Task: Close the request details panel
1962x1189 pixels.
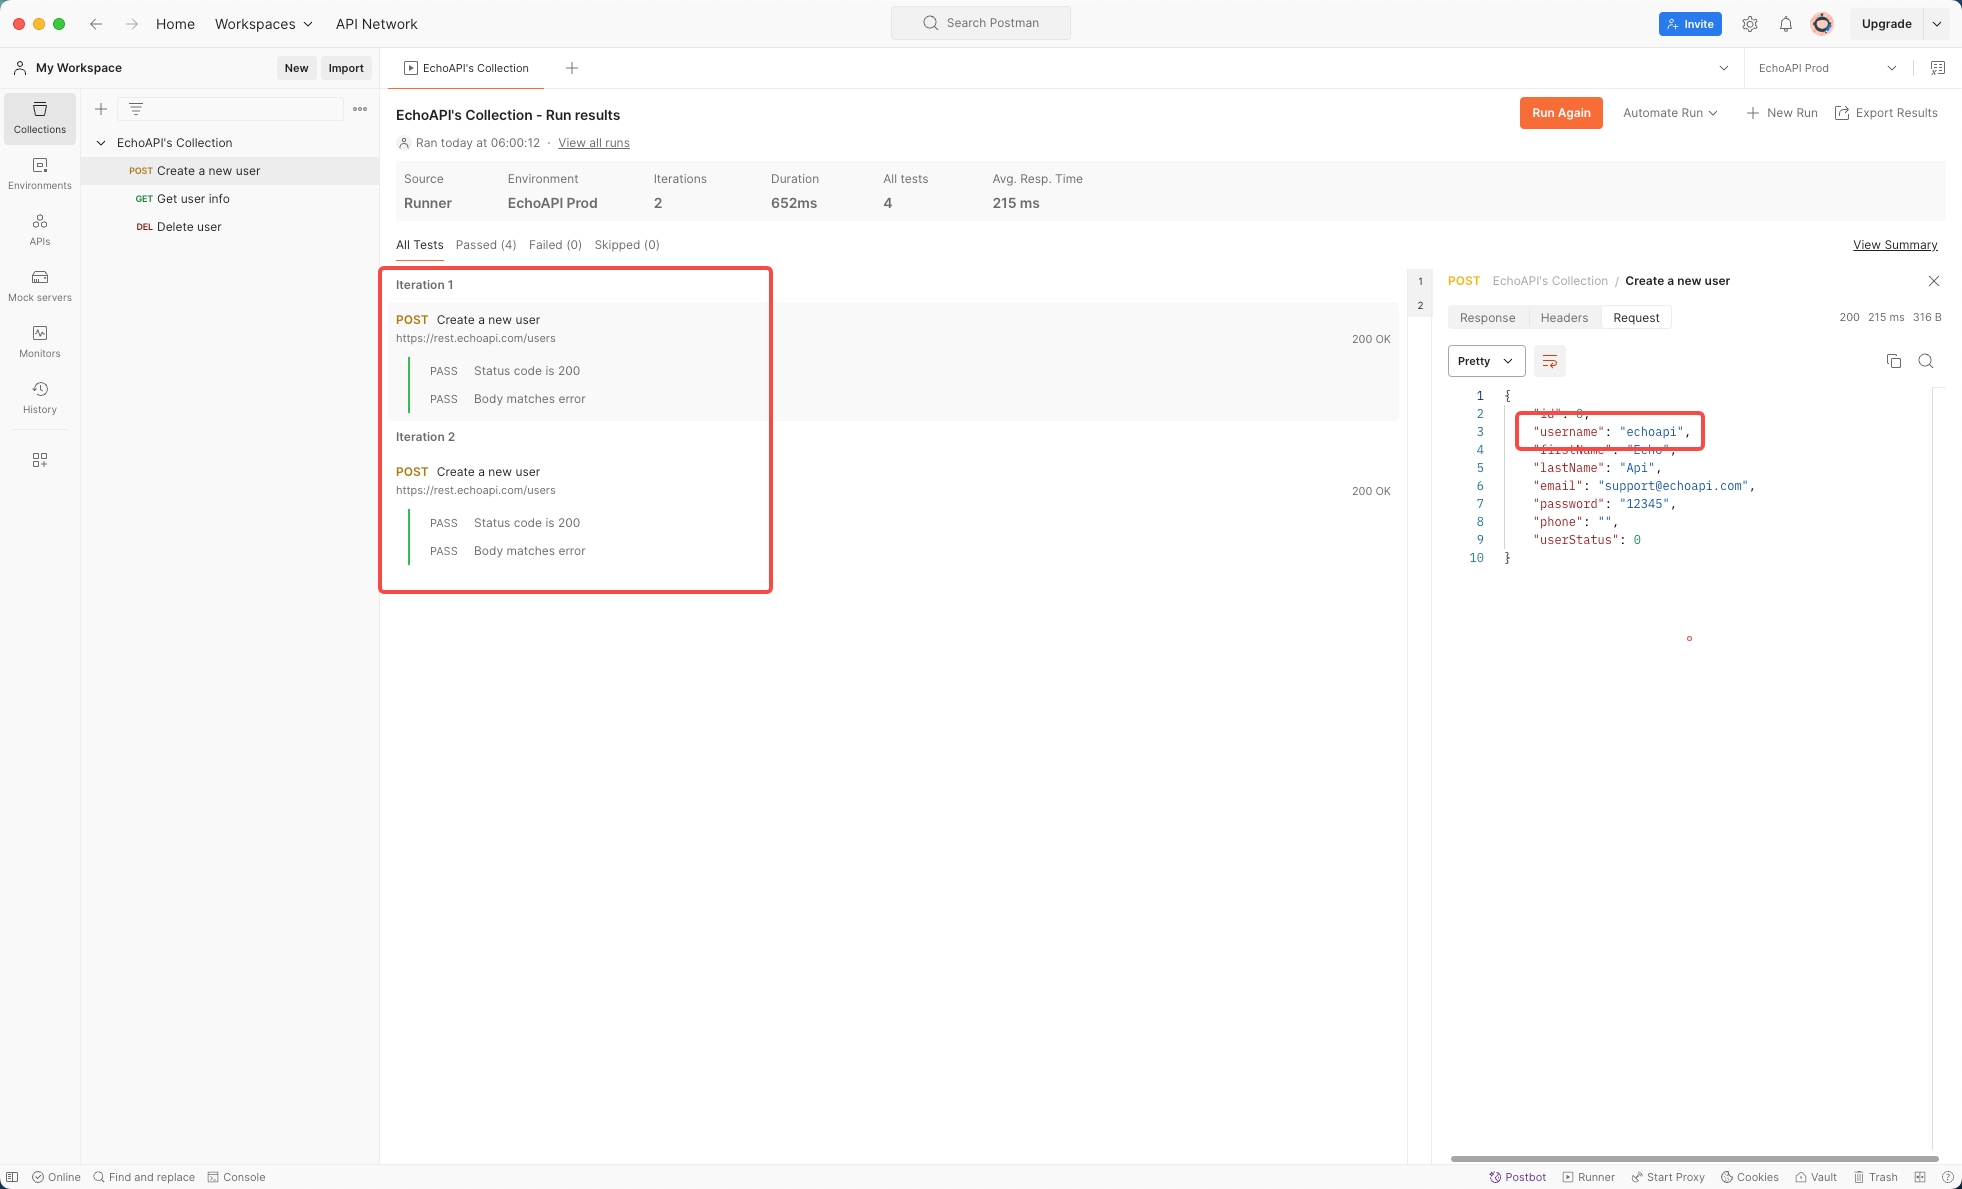Action: pyautogui.click(x=1934, y=281)
